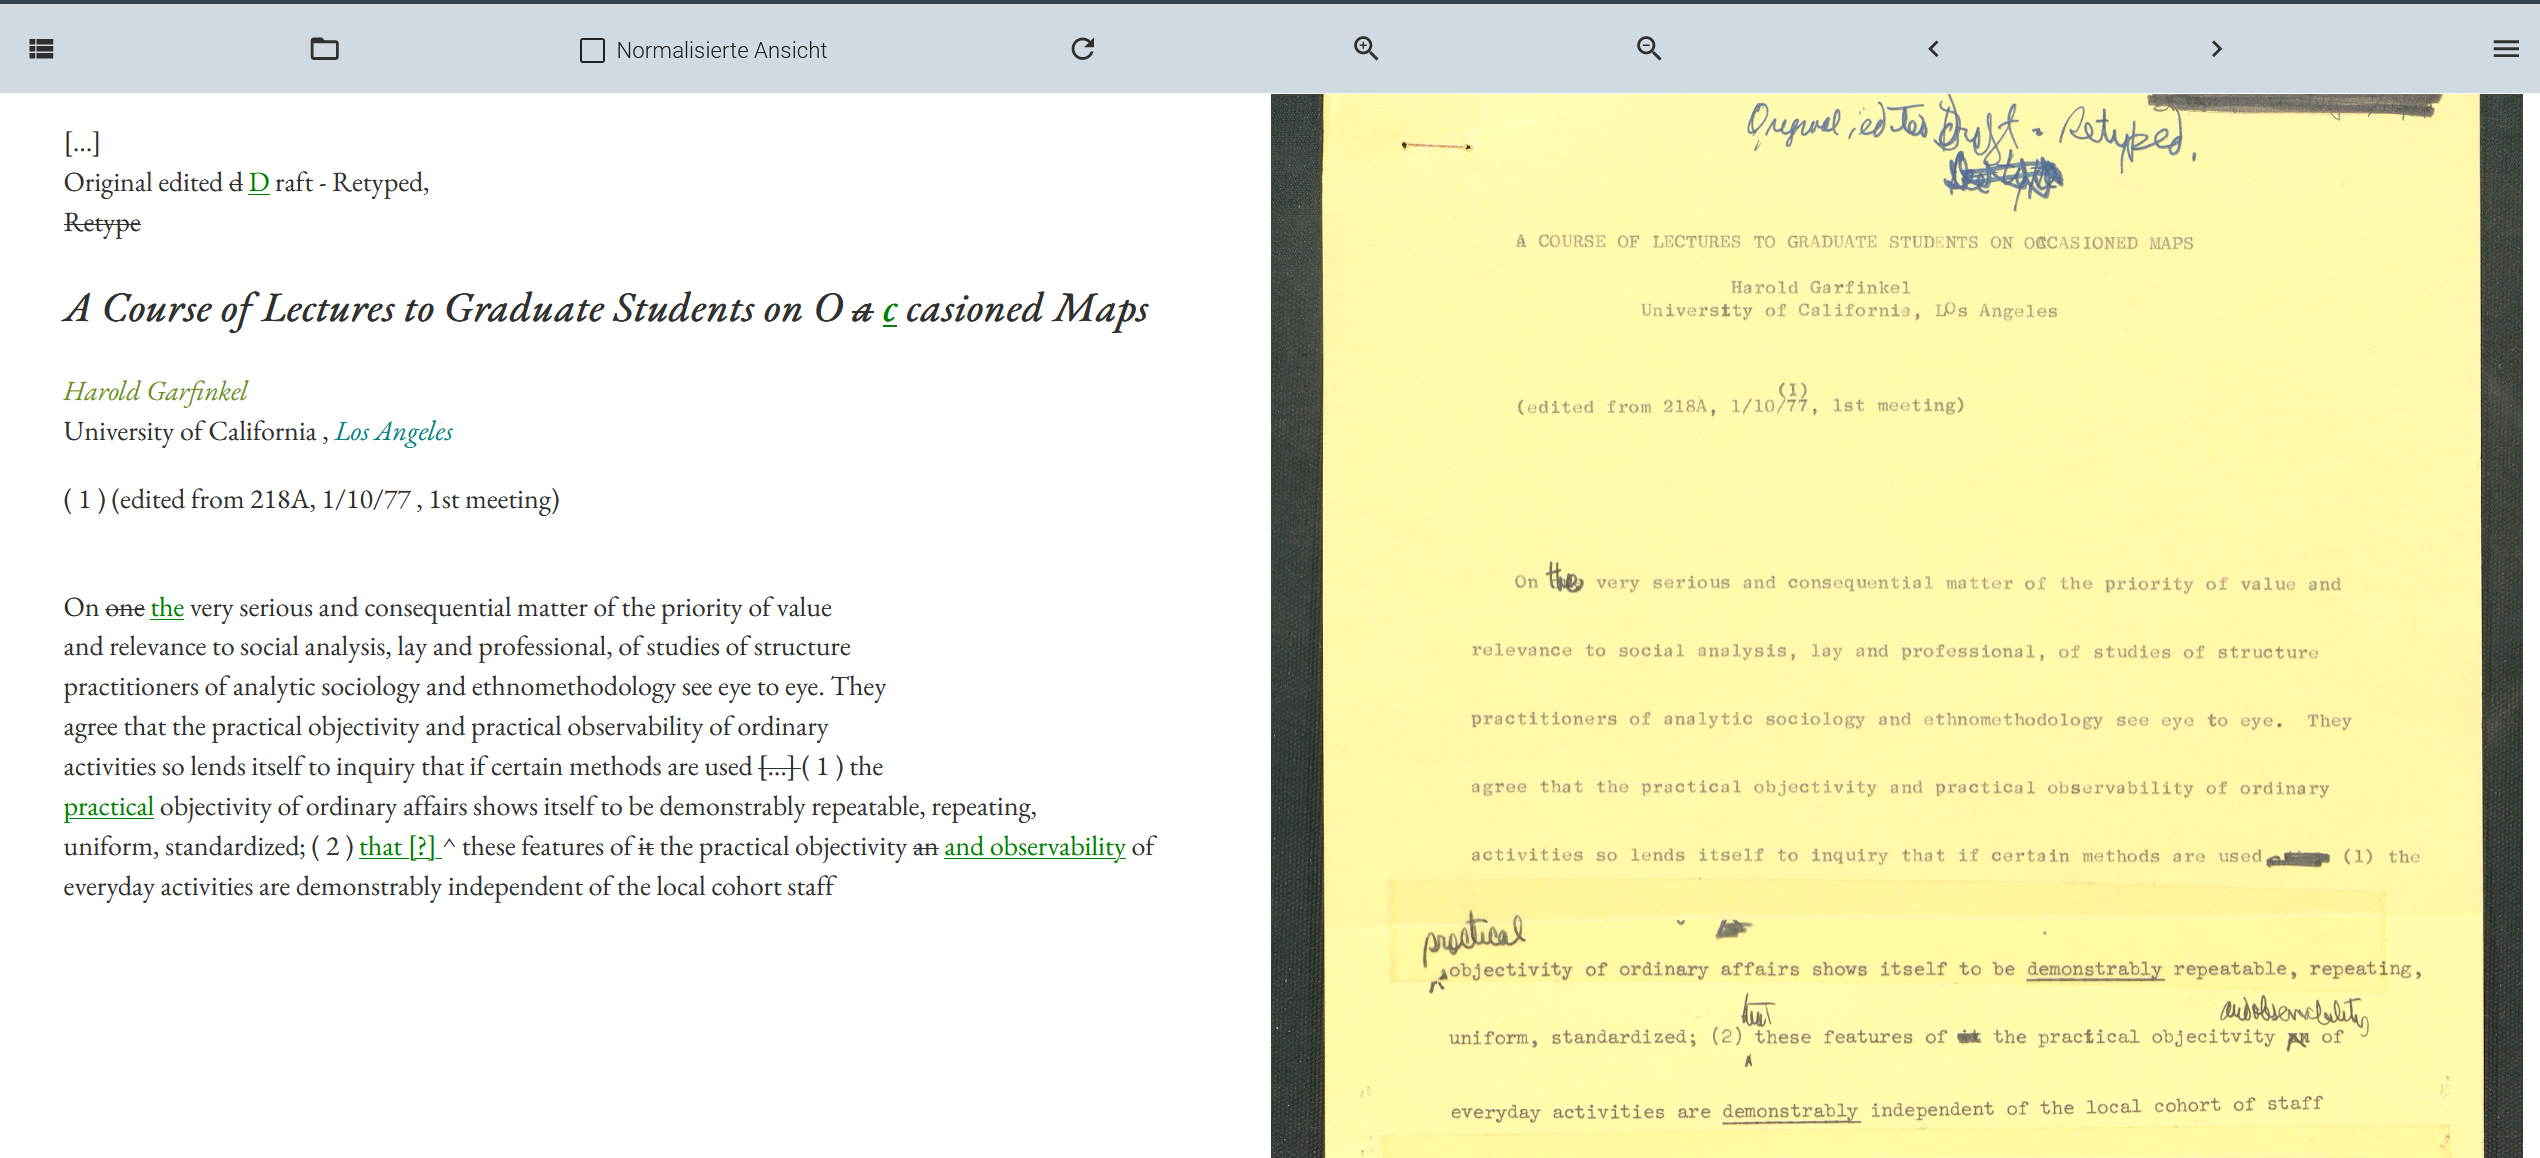The width and height of the screenshot is (2540, 1158).
Task: Enable the Normalisierte Ansicht checkbox
Action: point(592,50)
